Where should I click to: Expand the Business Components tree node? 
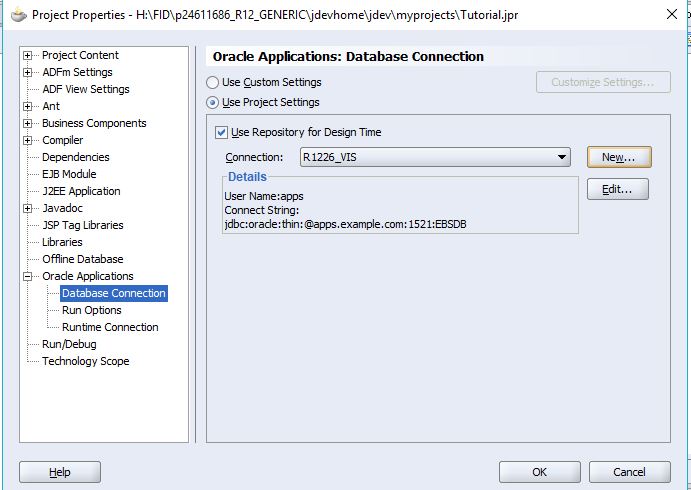[28, 123]
